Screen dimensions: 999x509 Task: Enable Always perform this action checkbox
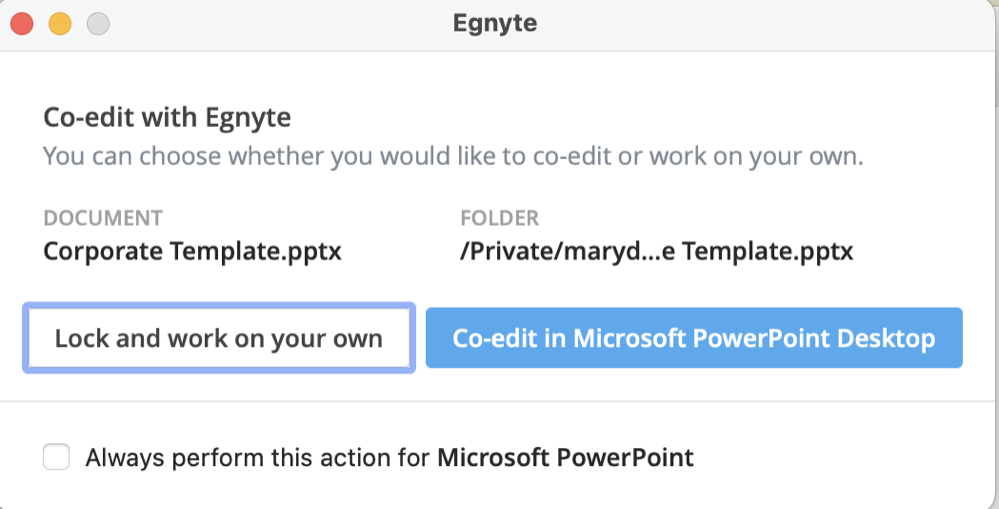(56, 457)
